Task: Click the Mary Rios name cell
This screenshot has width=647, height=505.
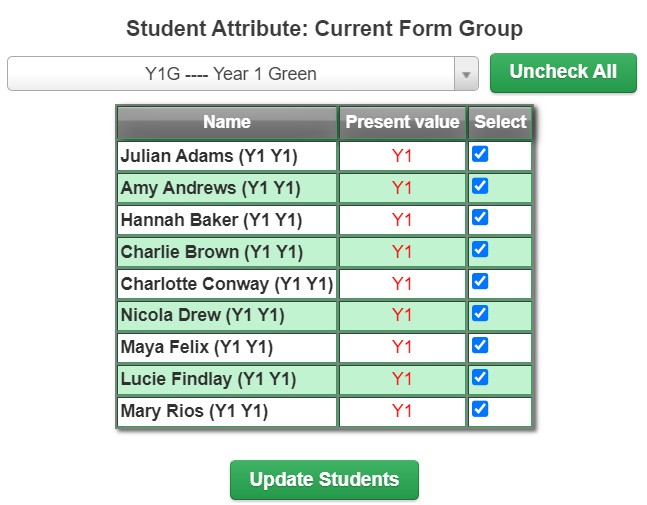Action: [x=227, y=411]
